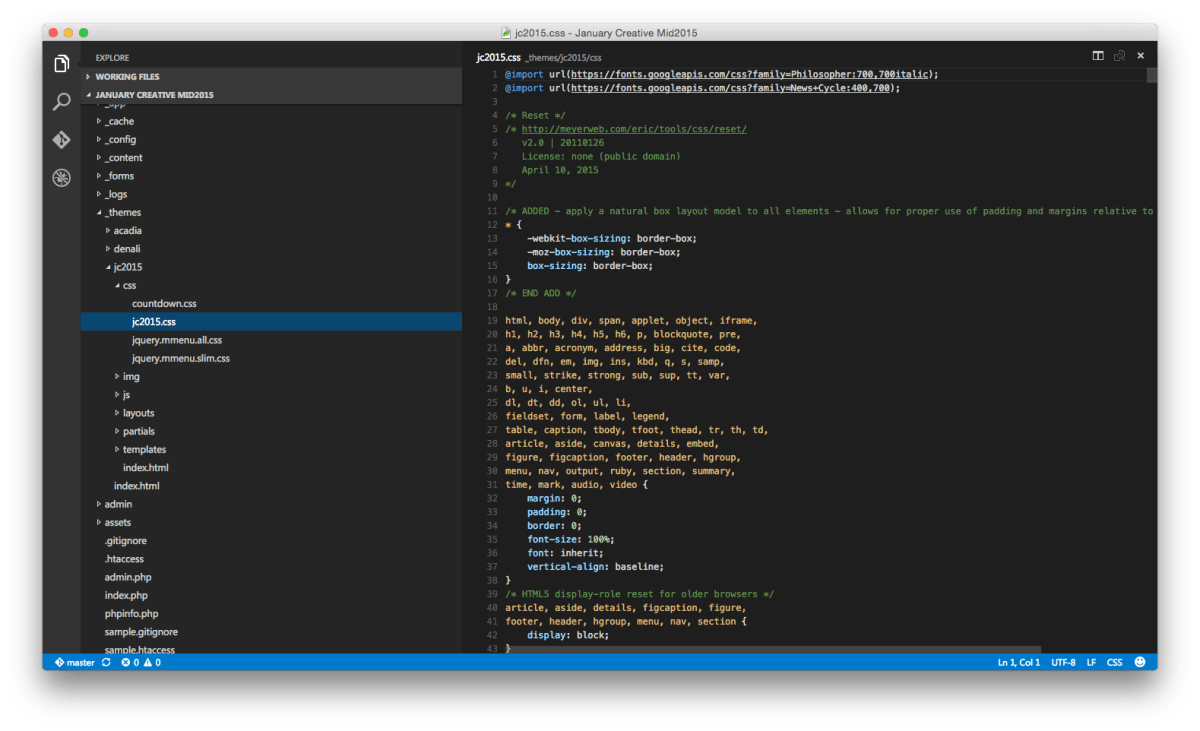Screen dimensions: 1200x731
Task: Open the Explorer view in the activity bar
Action: pos(61,63)
